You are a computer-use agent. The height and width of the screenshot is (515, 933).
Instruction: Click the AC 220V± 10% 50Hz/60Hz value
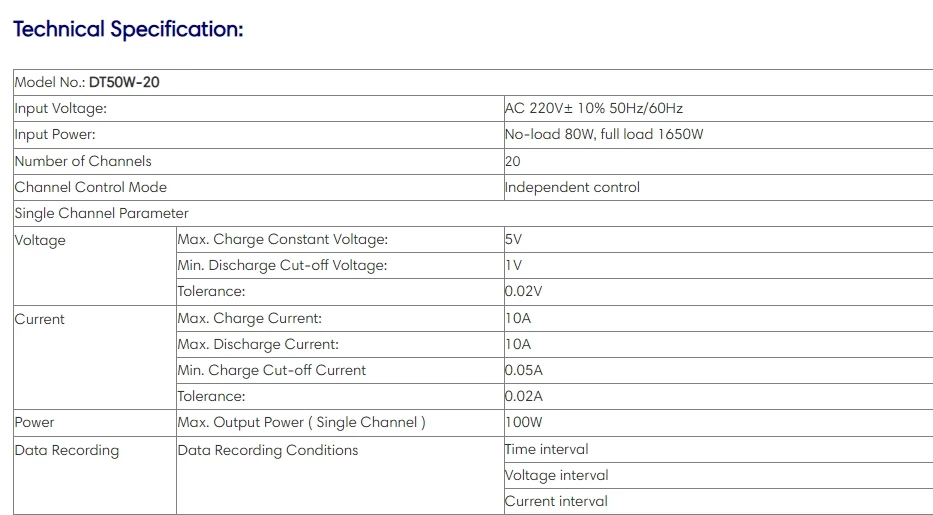click(593, 109)
